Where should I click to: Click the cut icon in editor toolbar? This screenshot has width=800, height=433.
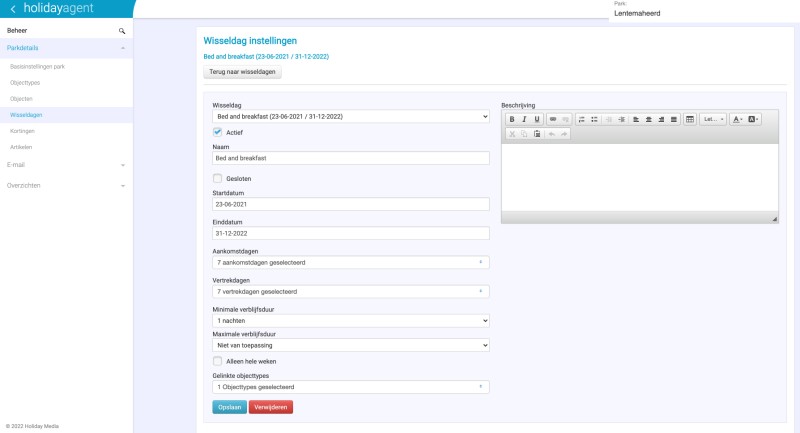coord(512,134)
